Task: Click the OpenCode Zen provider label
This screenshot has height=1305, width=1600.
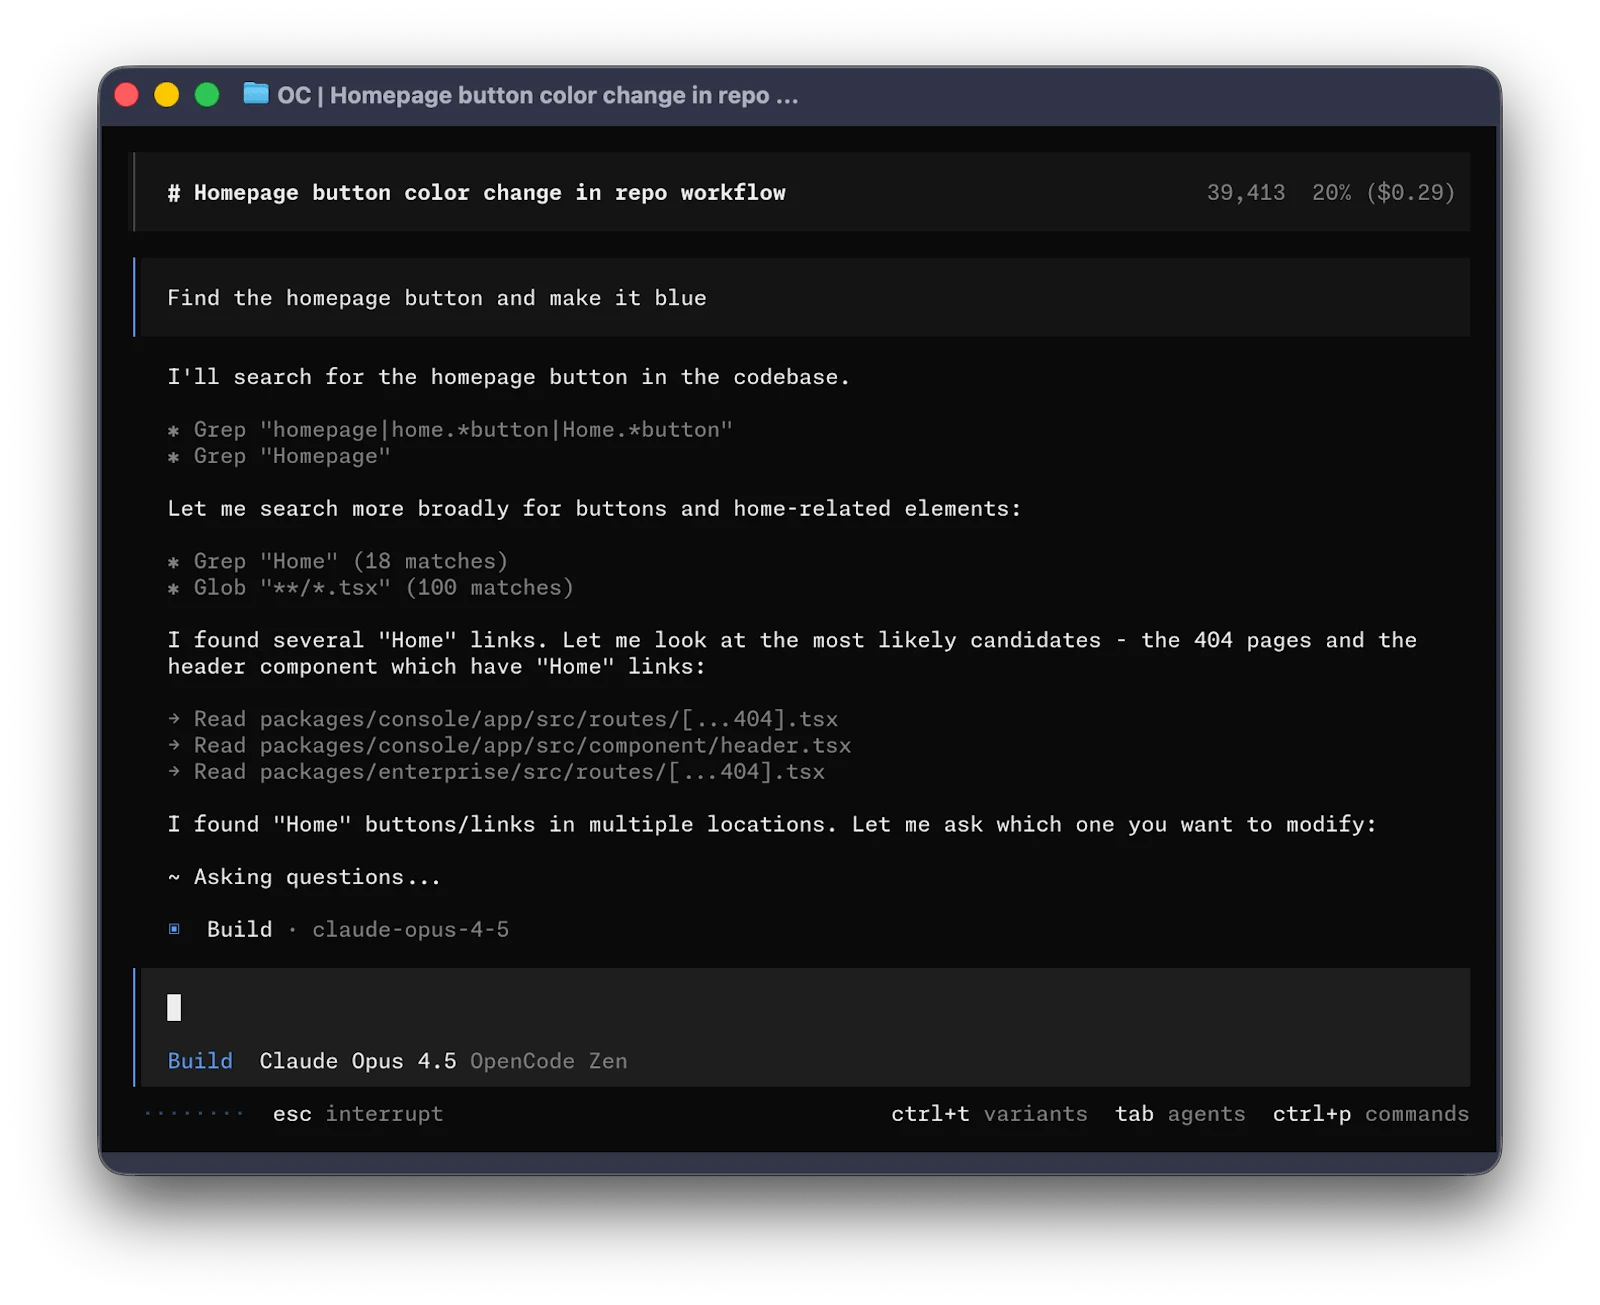Action: pyautogui.click(x=549, y=1061)
